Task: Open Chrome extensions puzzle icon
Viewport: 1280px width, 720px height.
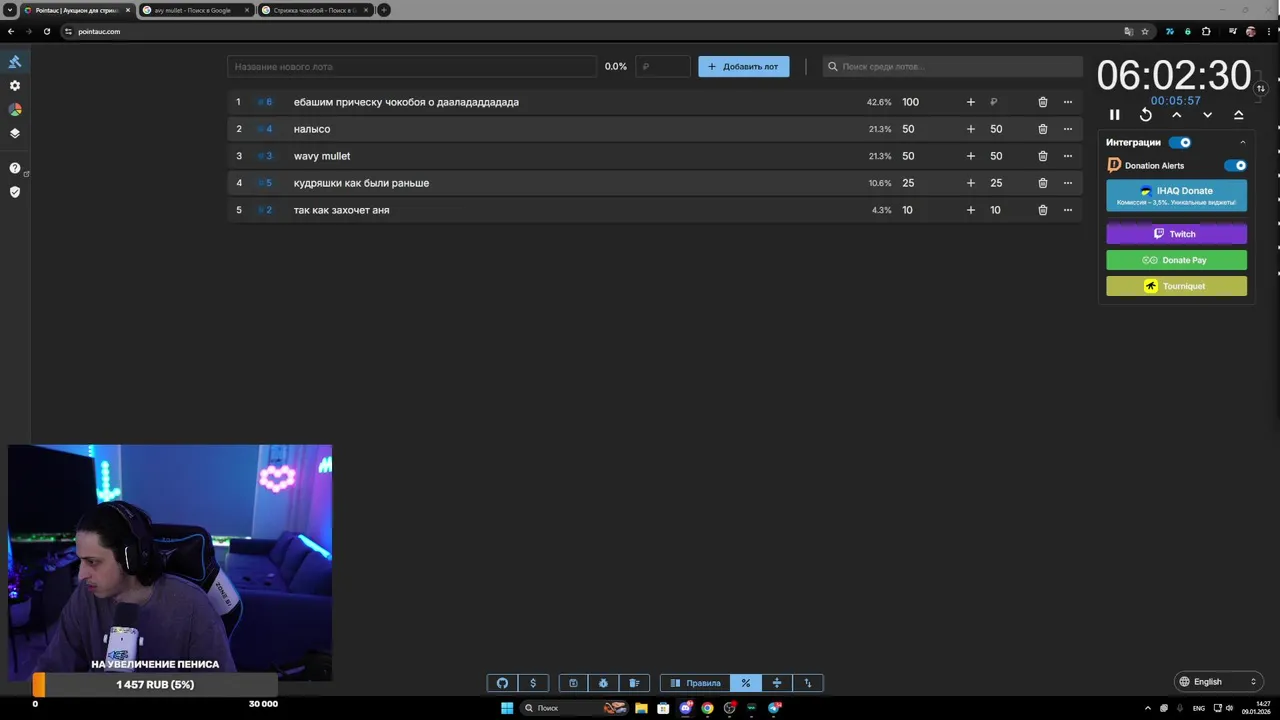Action: [1206, 31]
